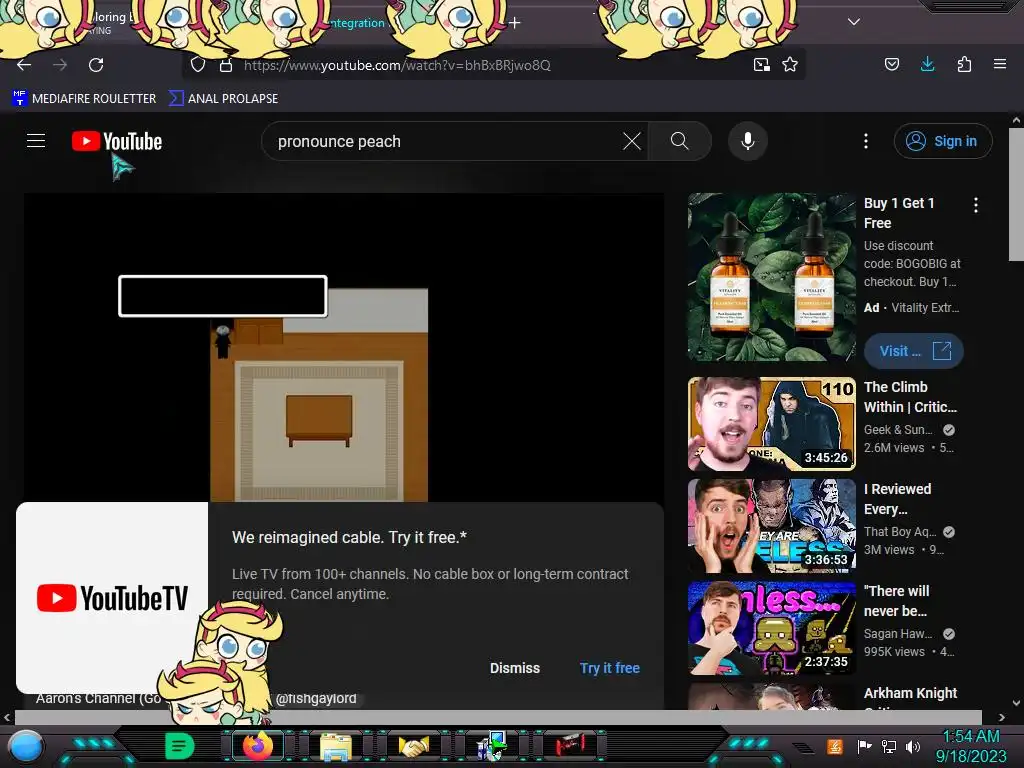Screen dimensions: 1024x768
Task: Open ad options menu beside Buy 1 Get 1
Action: coord(976,205)
